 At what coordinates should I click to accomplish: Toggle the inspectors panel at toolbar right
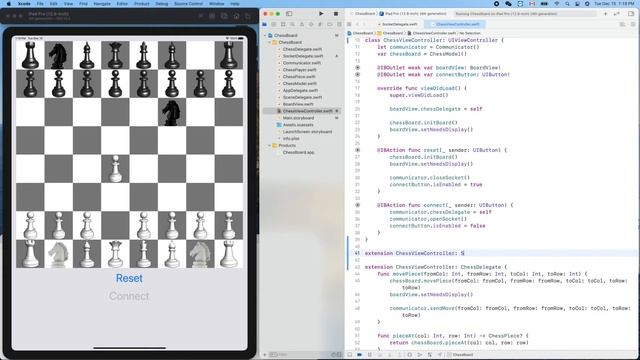[631, 13]
